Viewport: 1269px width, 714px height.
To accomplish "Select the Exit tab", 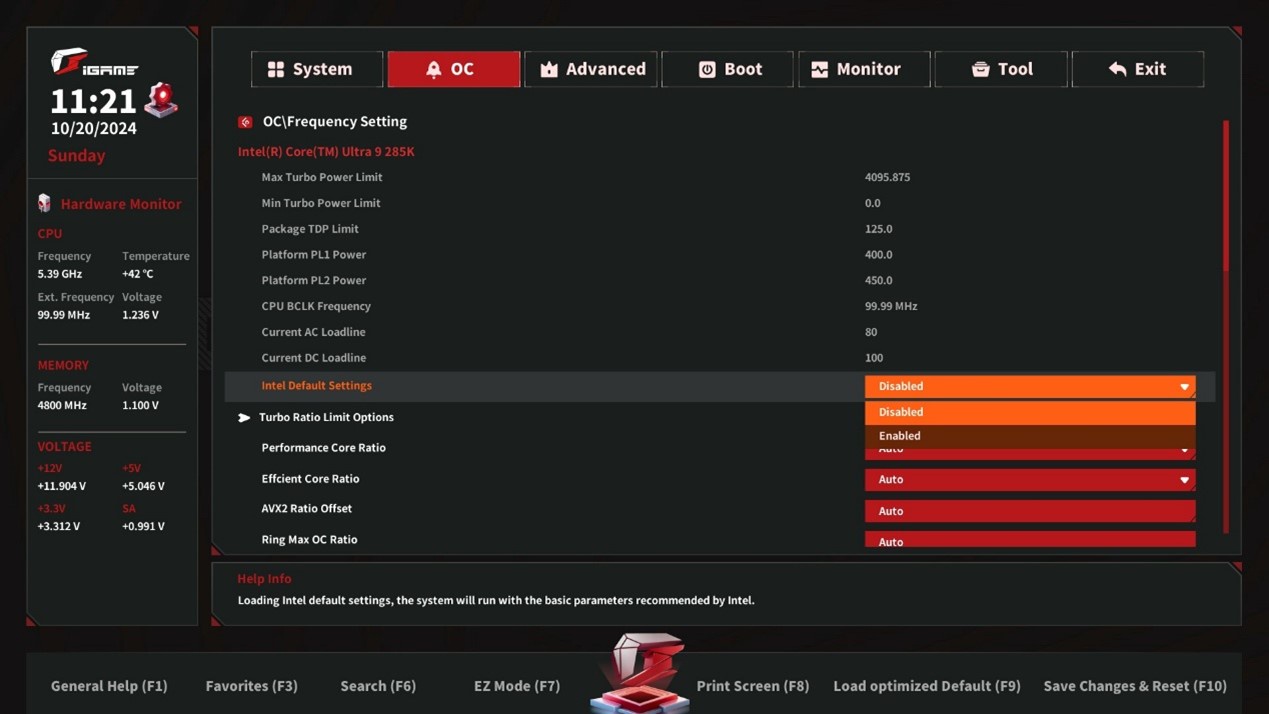I will point(1138,69).
